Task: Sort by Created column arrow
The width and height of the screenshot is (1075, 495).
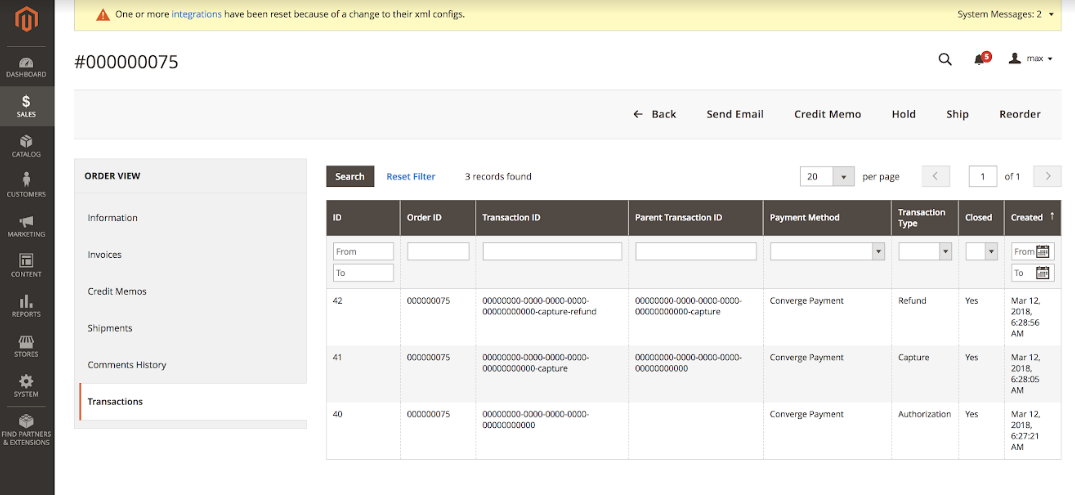Action: (x=1052, y=217)
